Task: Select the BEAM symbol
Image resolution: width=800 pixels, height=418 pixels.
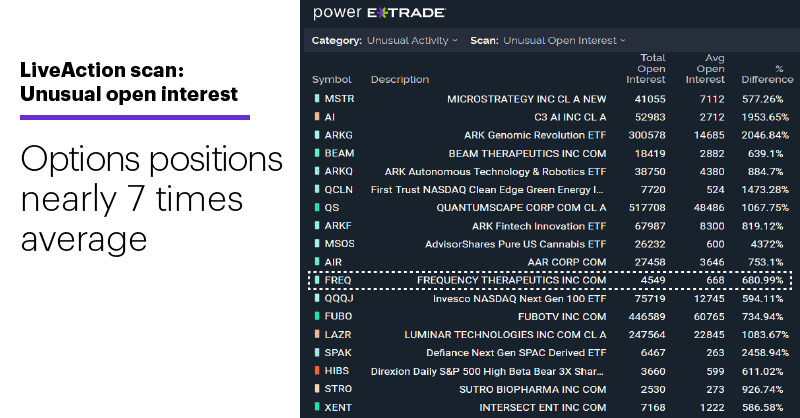Action: point(339,153)
